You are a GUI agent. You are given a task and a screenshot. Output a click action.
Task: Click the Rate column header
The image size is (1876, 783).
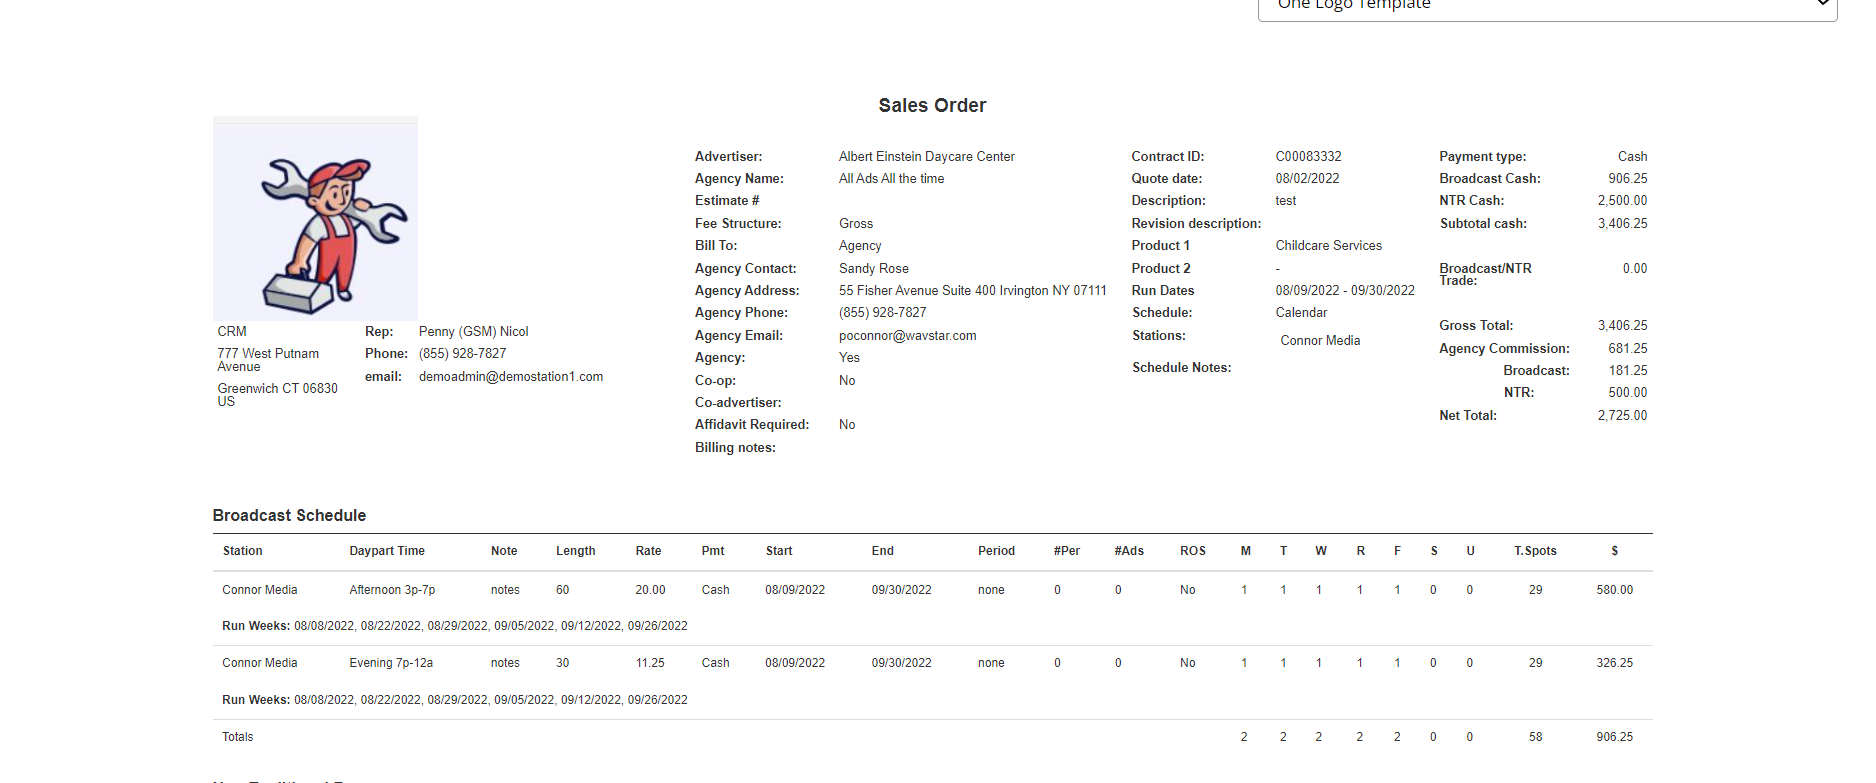648,551
